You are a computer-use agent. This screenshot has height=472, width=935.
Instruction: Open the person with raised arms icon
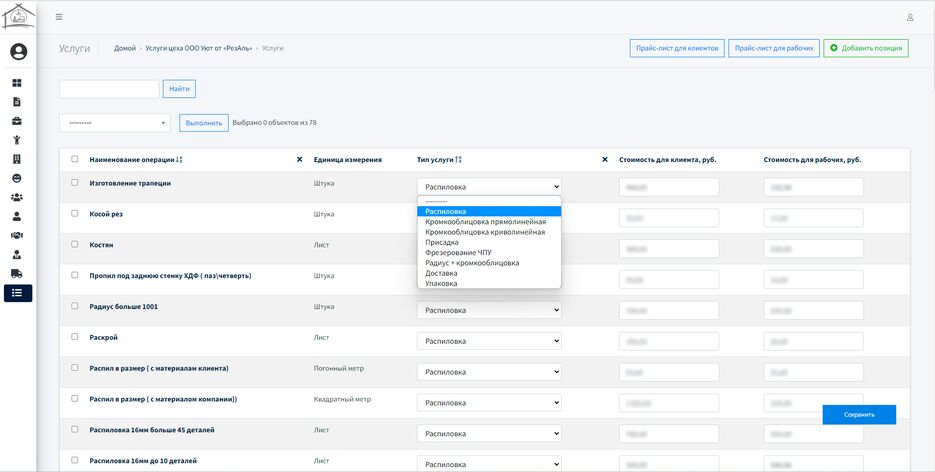(17, 140)
